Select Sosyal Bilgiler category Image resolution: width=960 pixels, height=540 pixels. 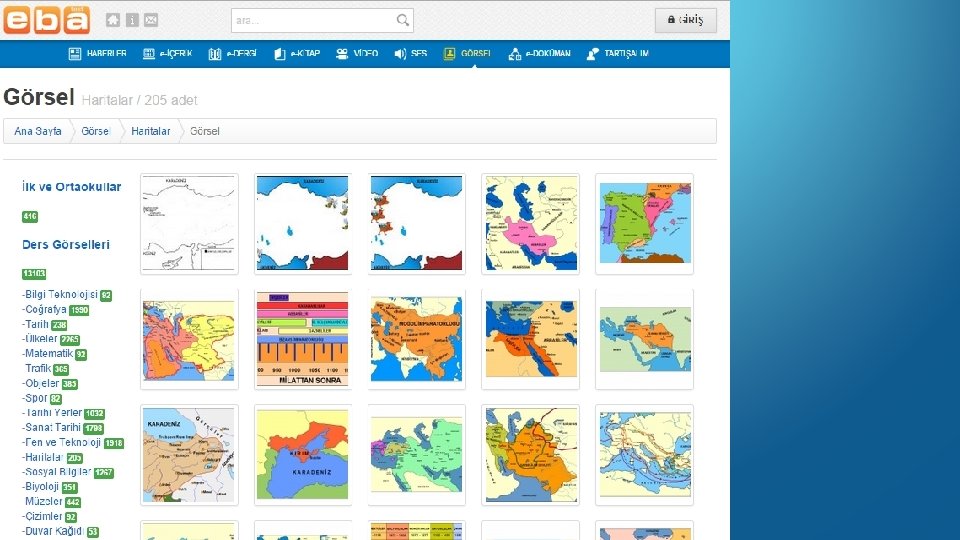pos(56,471)
